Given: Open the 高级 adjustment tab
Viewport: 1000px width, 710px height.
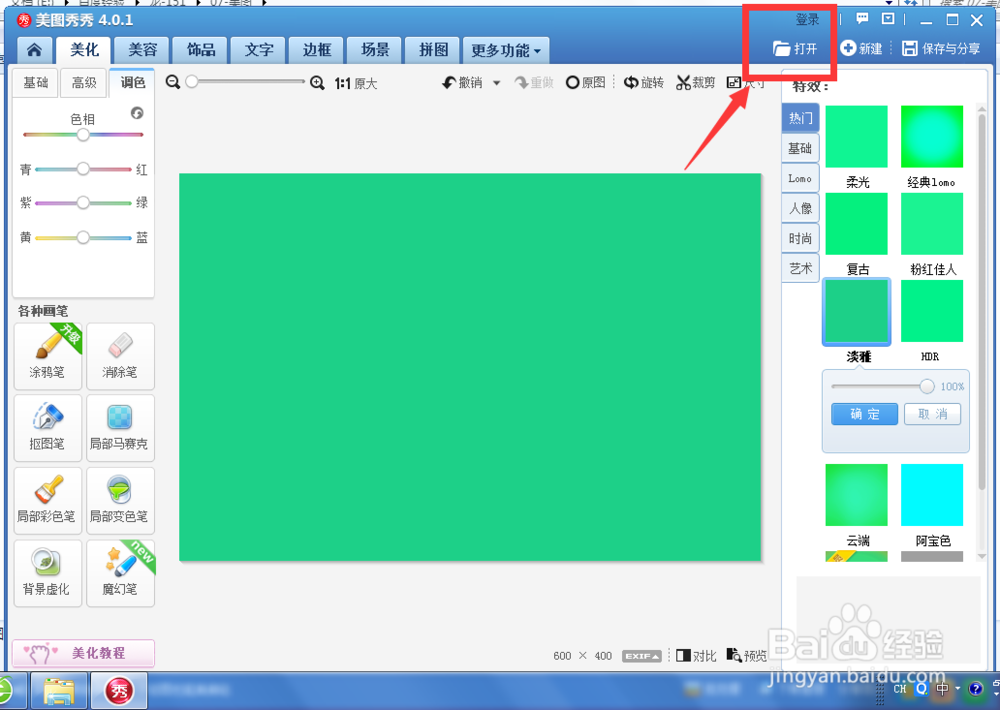Looking at the screenshot, I should (x=84, y=83).
